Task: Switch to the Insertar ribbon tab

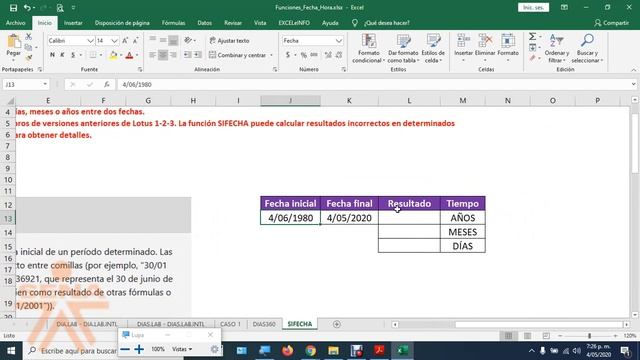Action: 73,23
